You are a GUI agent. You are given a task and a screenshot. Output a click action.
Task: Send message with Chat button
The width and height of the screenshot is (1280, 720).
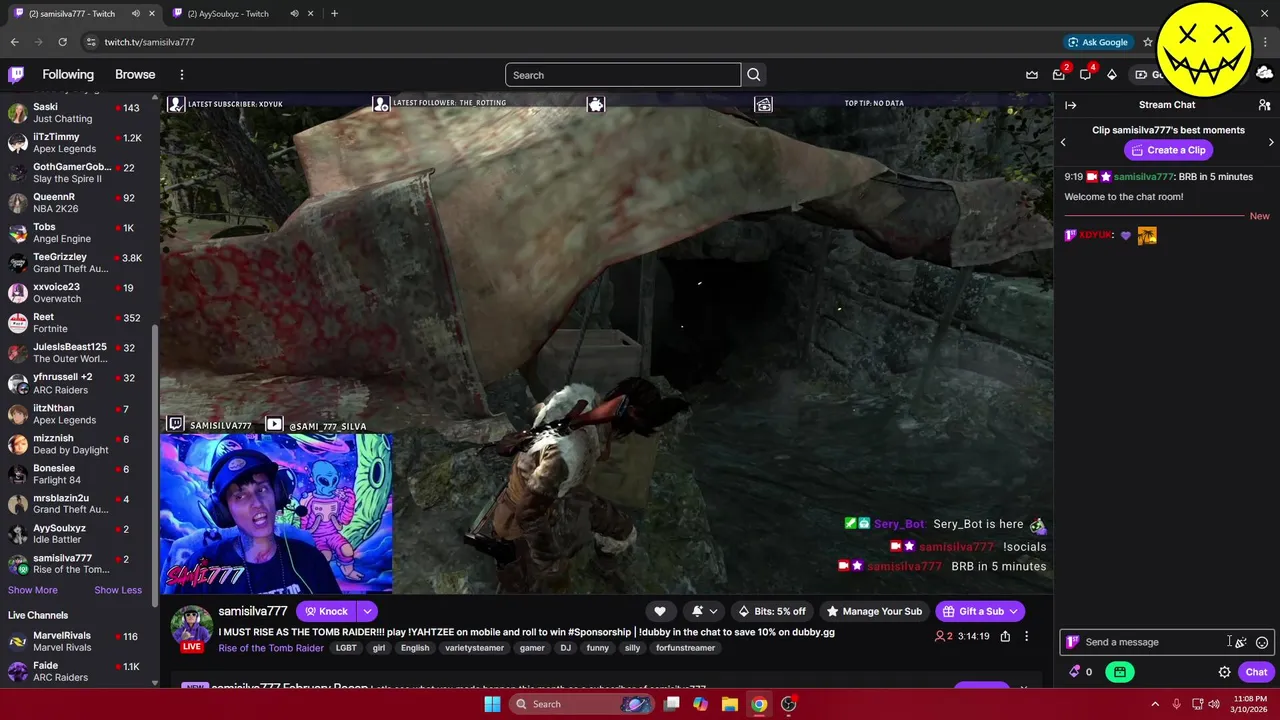[x=1256, y=672]
